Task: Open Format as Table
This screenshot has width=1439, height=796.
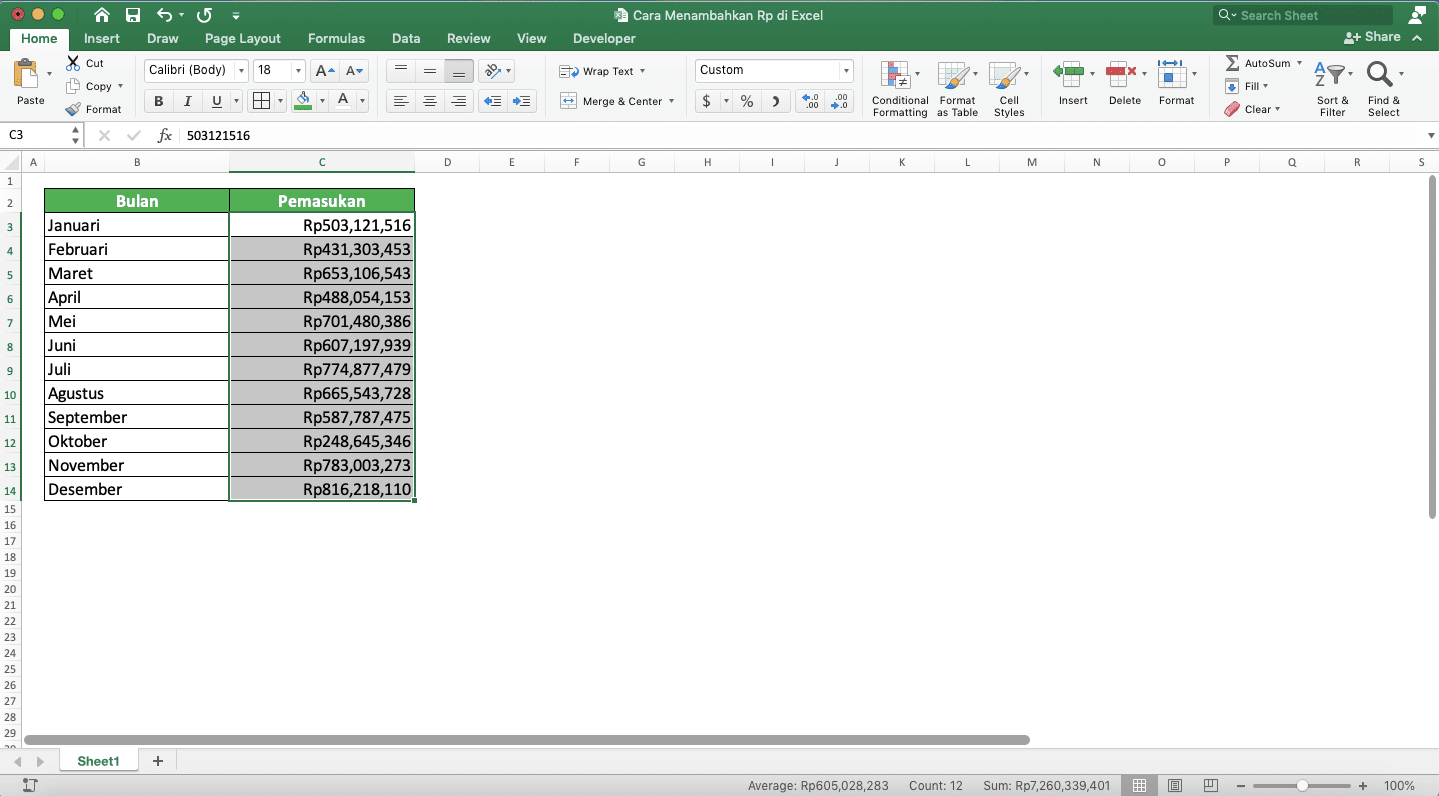Action: click(x=957, y=88)
